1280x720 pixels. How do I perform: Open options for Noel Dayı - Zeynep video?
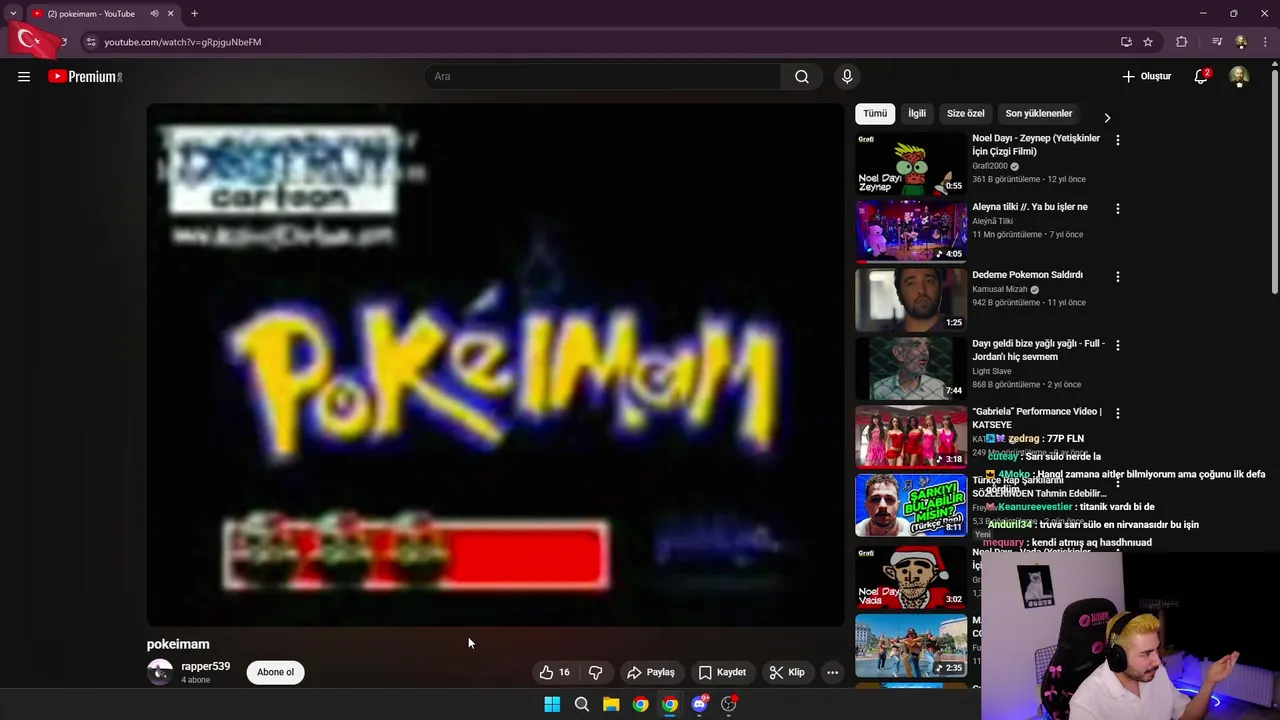pos(1118,140)
